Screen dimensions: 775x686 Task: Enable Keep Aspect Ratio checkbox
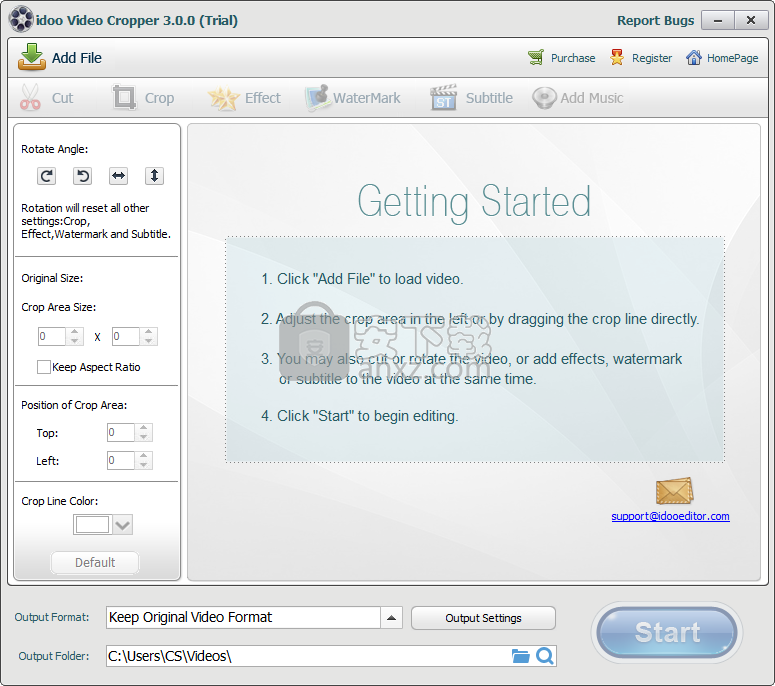pyautogui.click(x=43, y=367)
